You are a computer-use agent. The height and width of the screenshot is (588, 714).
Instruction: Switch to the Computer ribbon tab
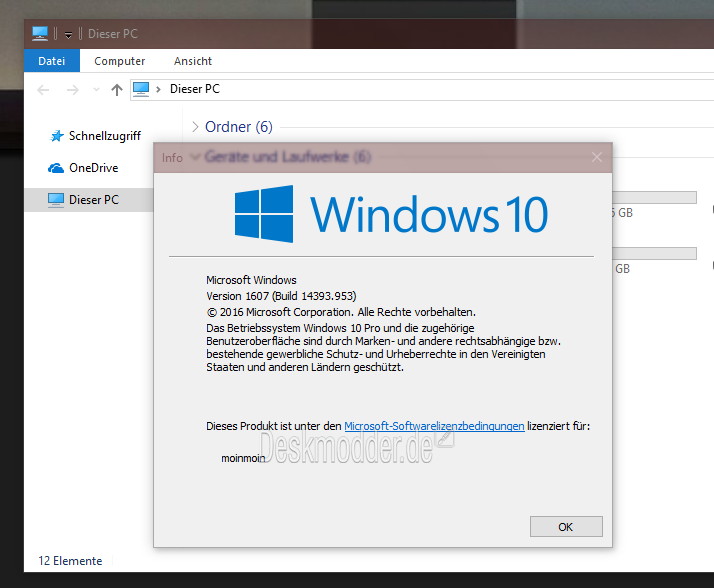[119, 61]
